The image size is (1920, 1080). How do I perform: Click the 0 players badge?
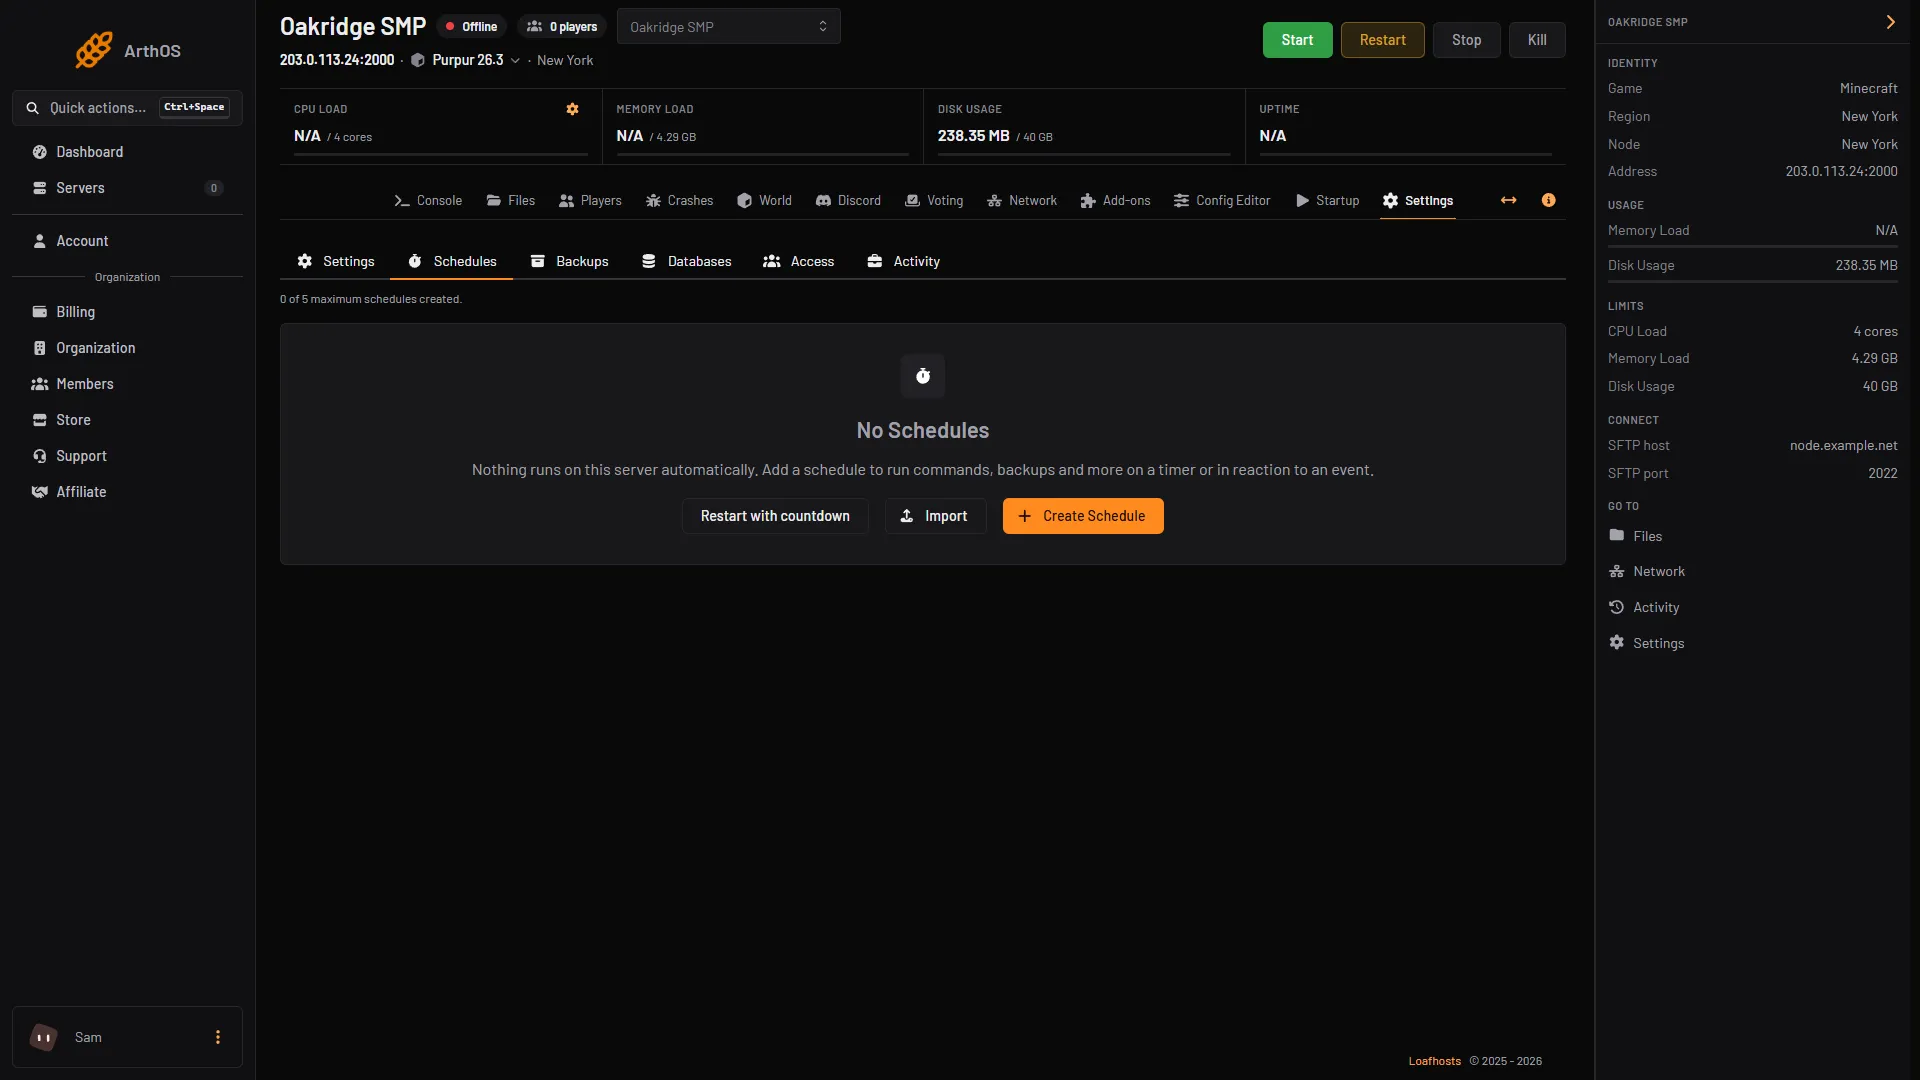click(562, 27)
